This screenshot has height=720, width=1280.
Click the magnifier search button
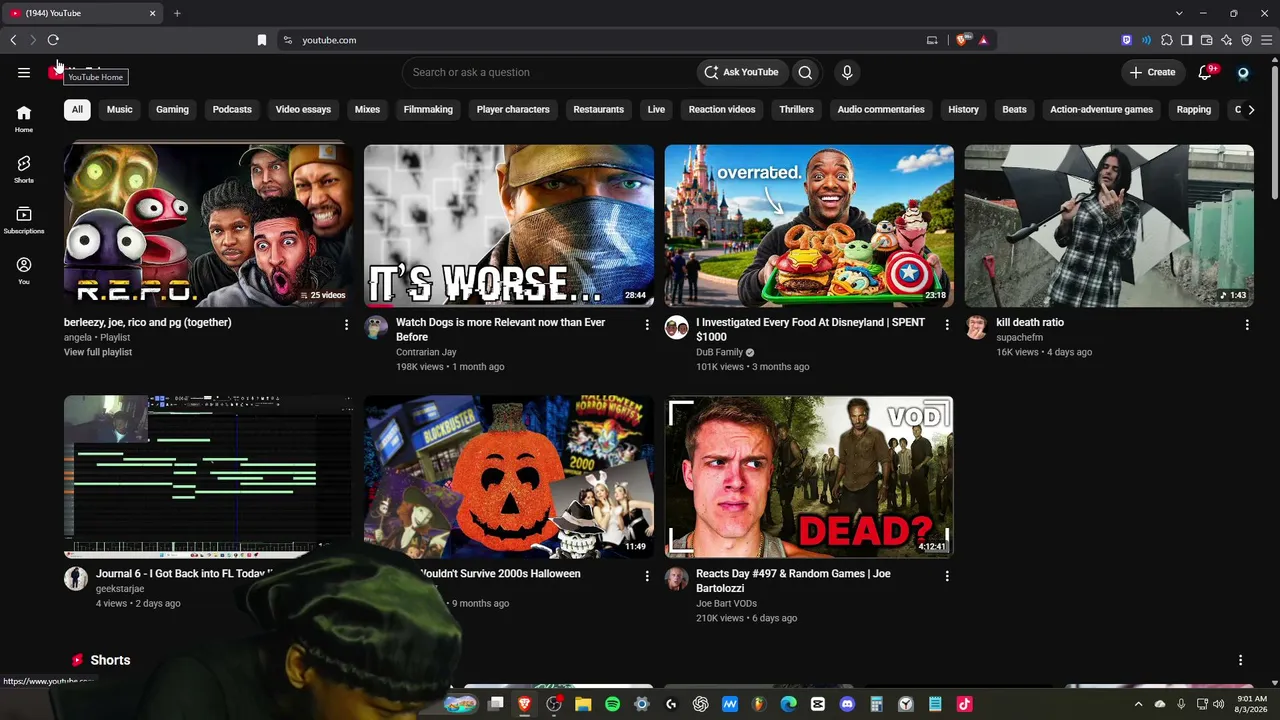coord(805,72)
